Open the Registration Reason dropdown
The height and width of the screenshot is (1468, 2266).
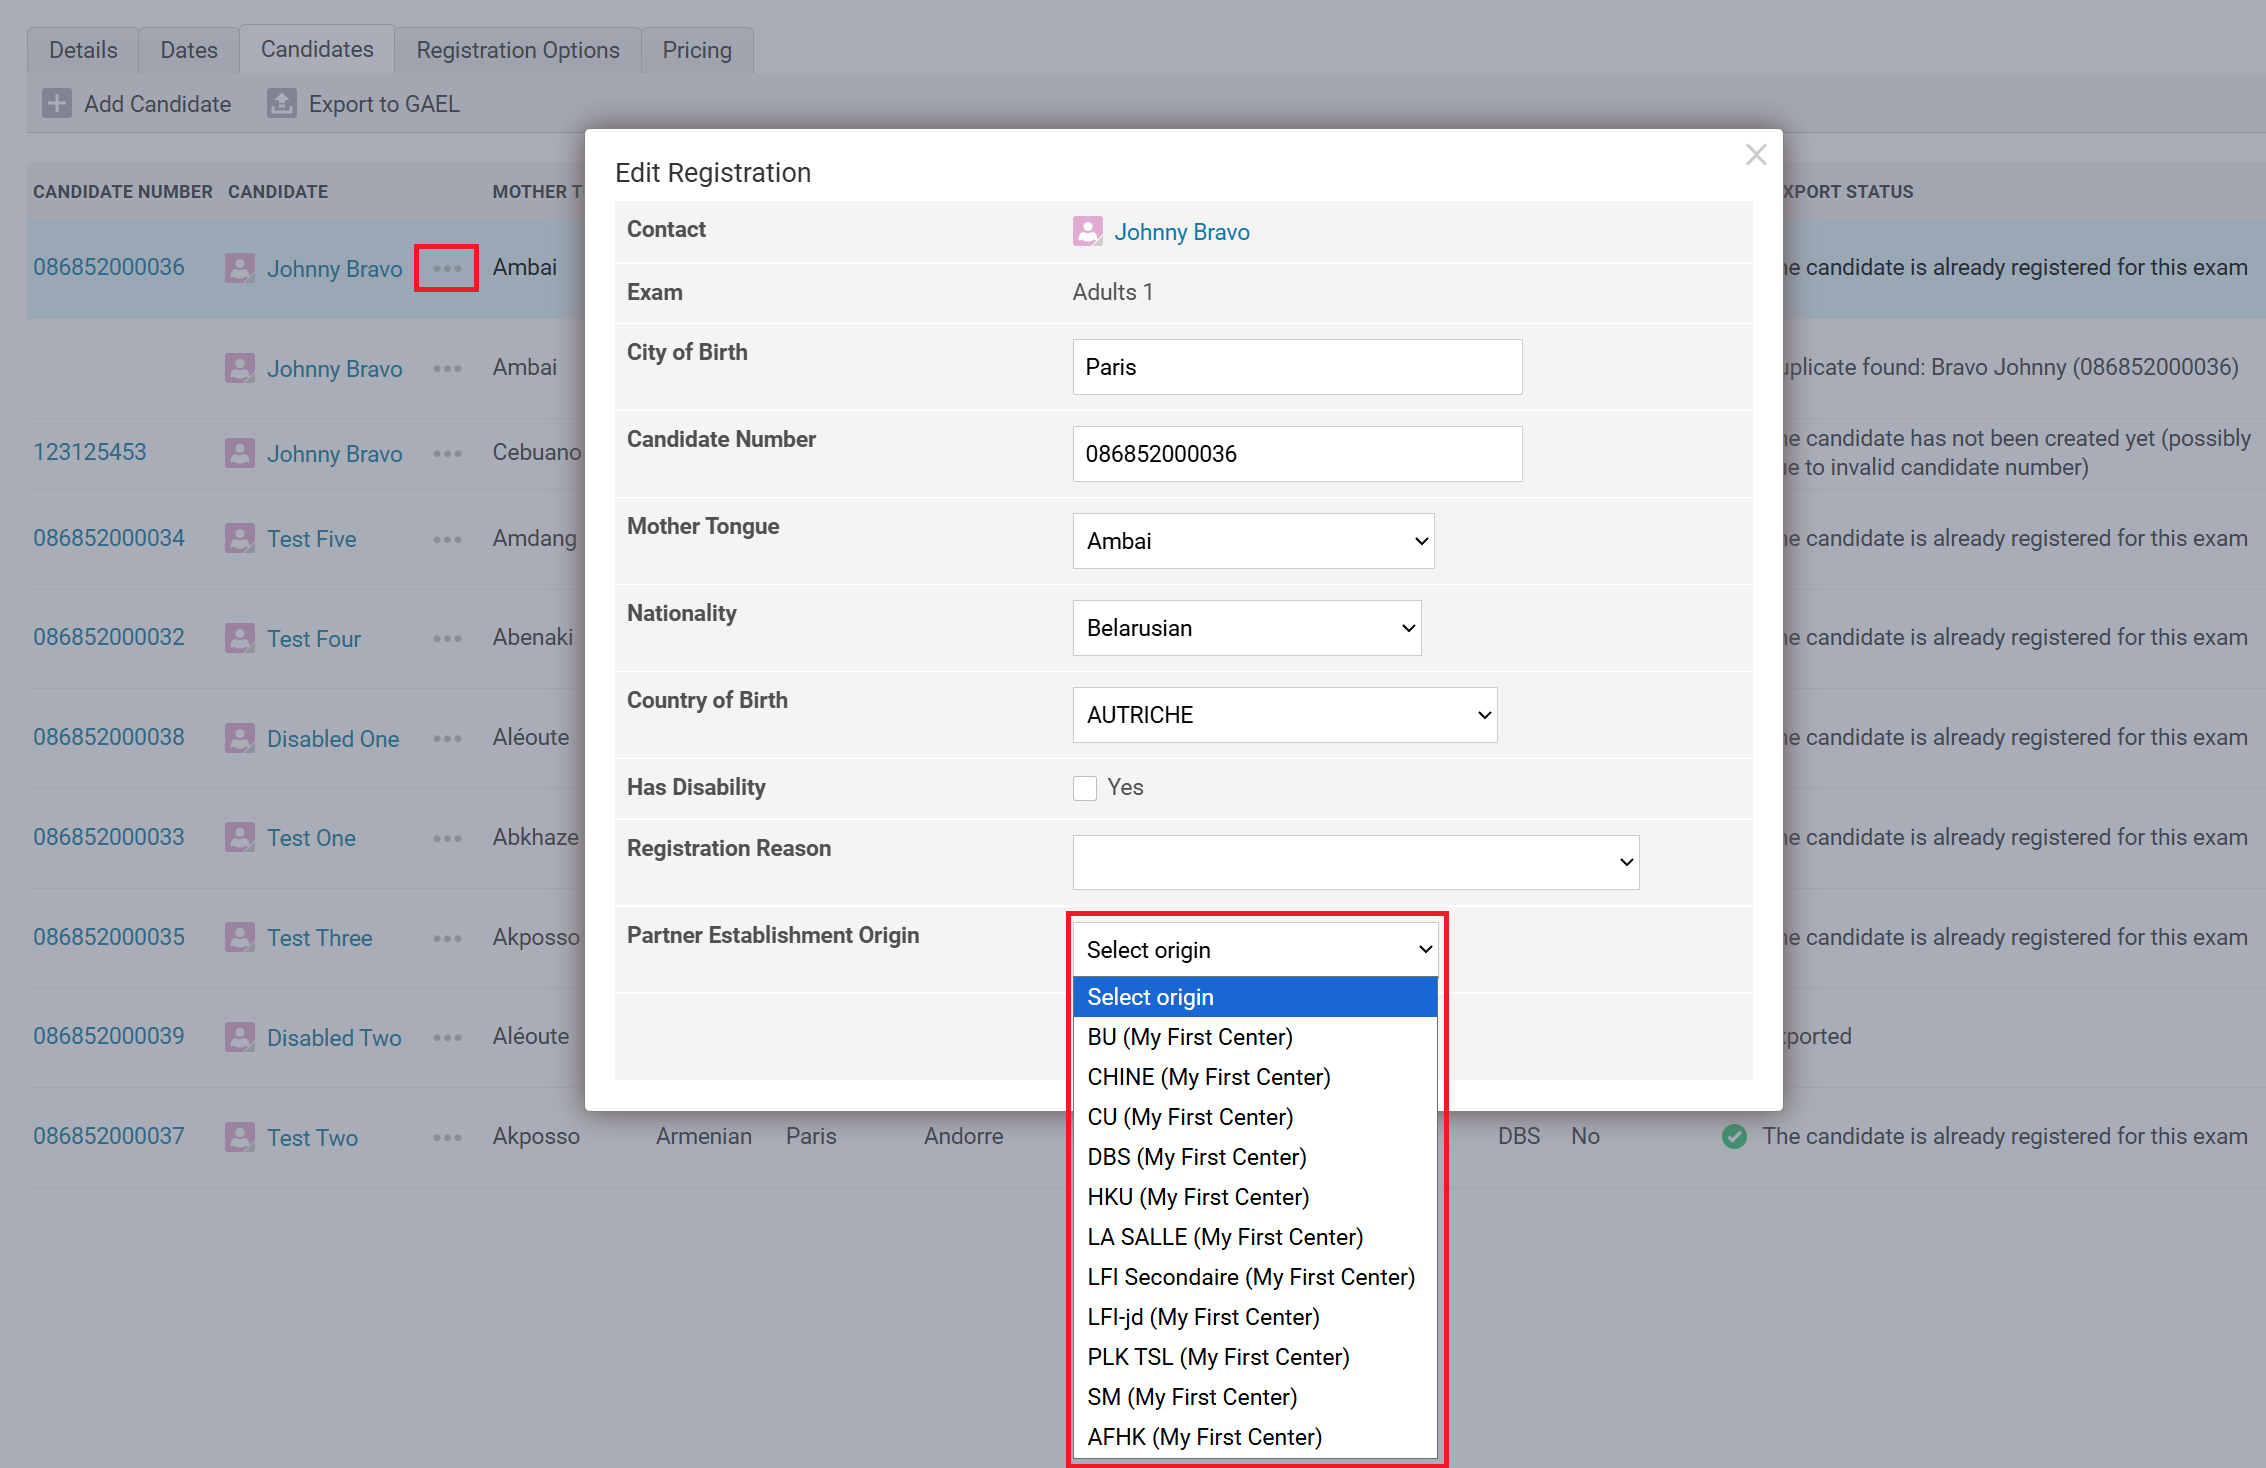[x=1355, y=862]
